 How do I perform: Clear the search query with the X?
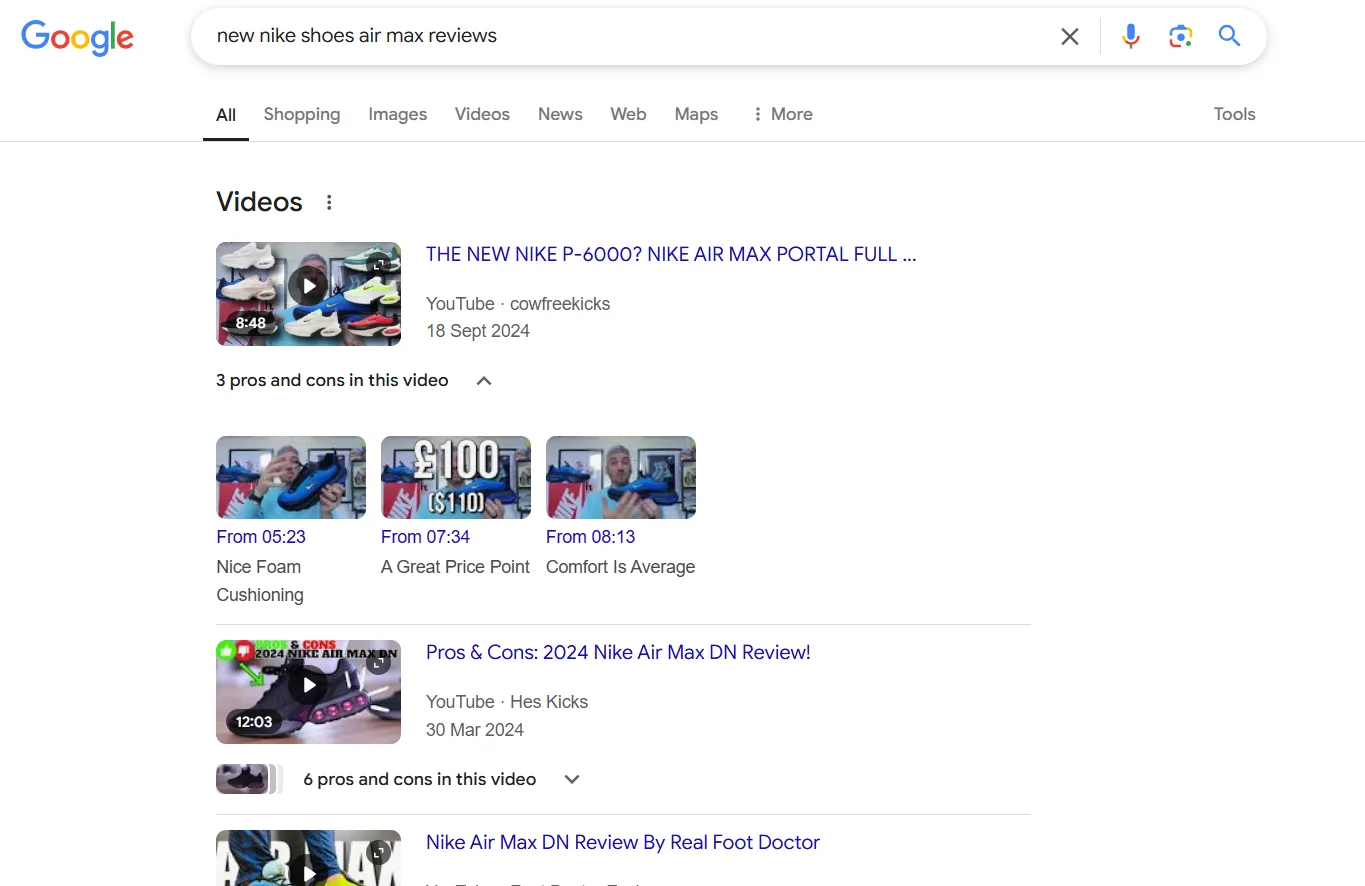tap(1069, 35)
